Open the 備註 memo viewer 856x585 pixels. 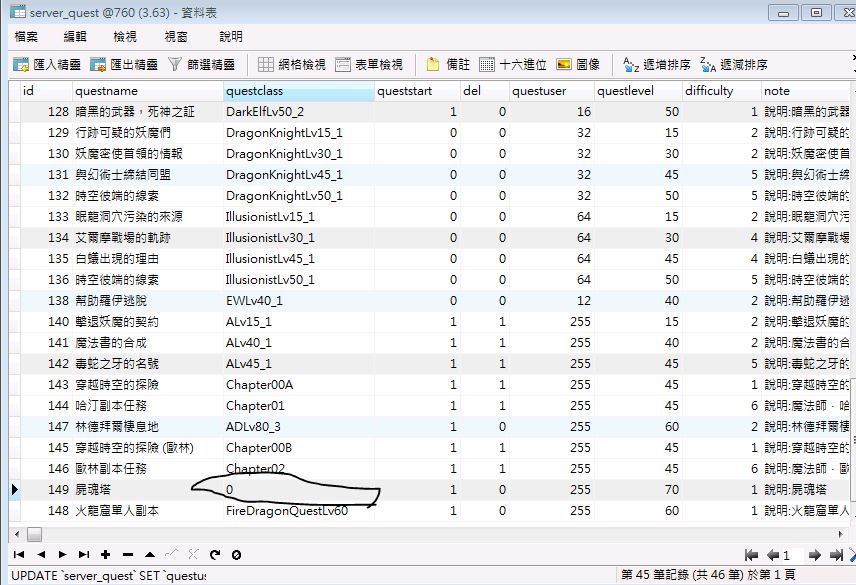(x=448, y=64)
